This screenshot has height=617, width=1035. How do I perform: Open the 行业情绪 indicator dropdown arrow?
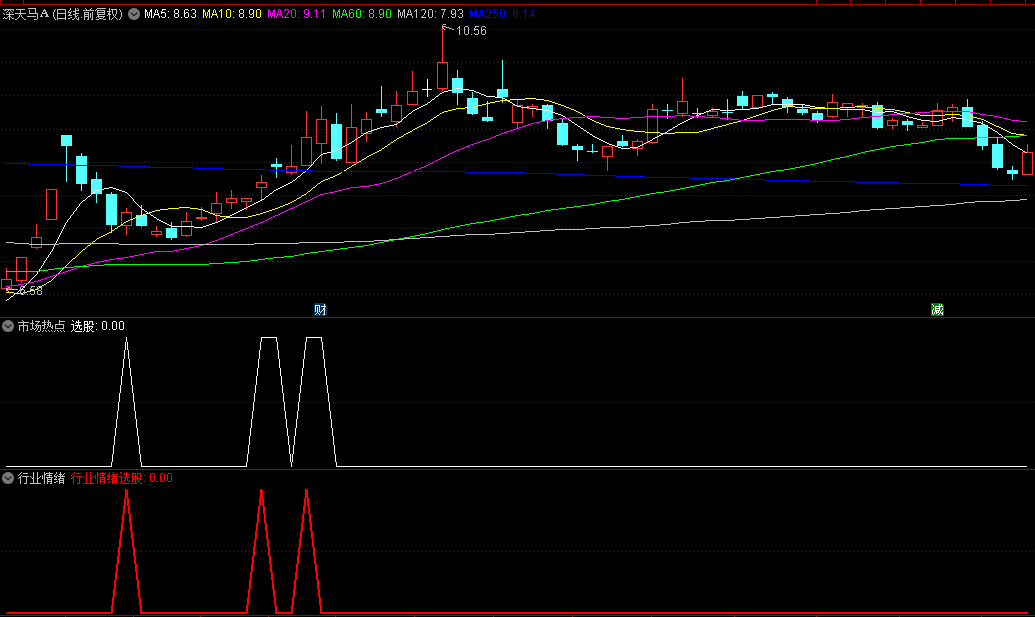8,478
